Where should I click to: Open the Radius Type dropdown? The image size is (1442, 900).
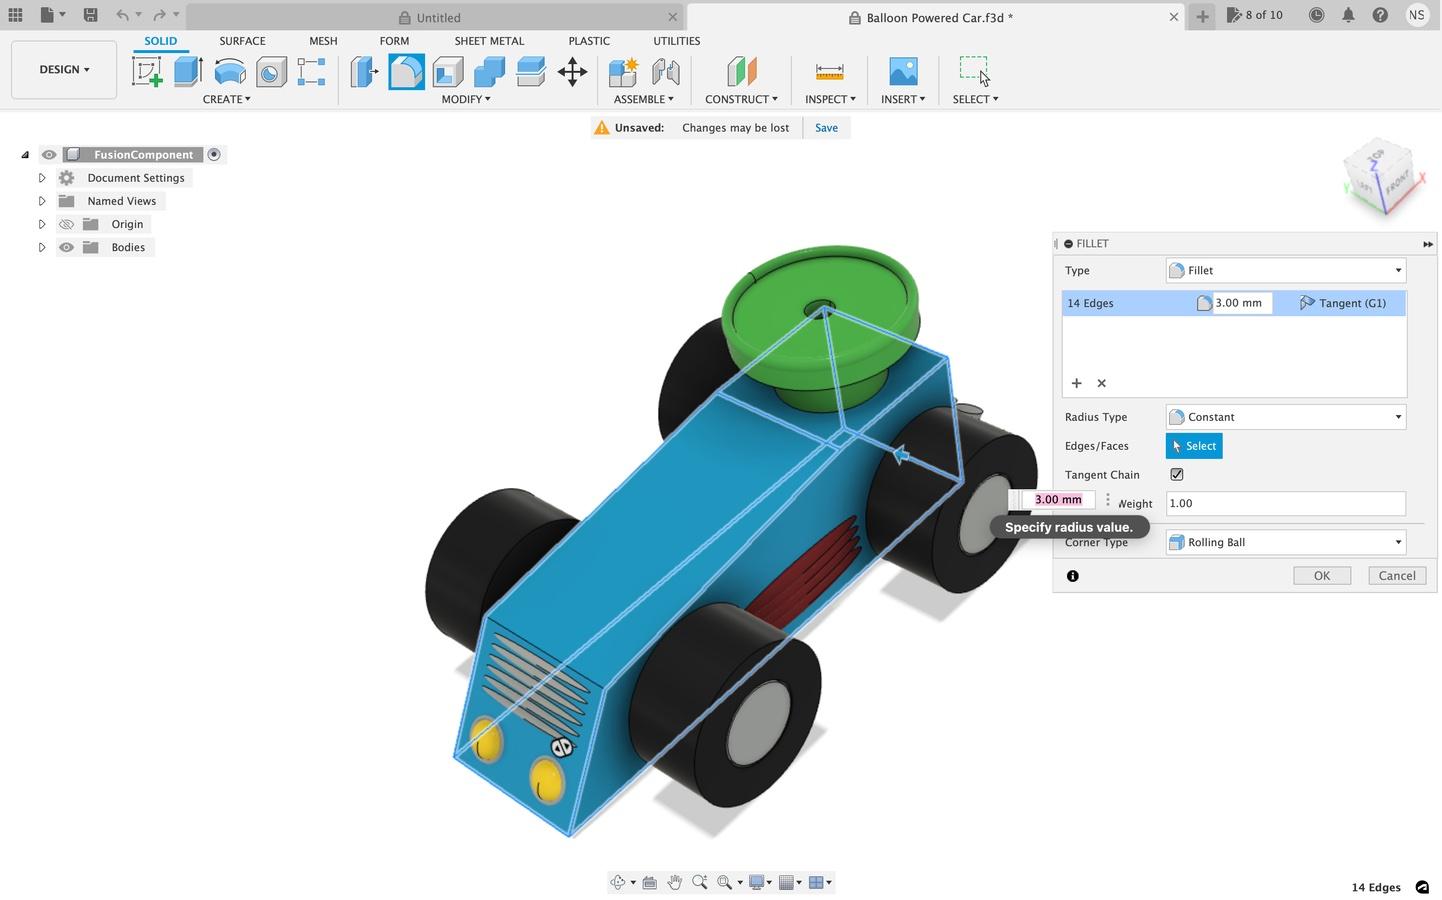(1286, 417)
